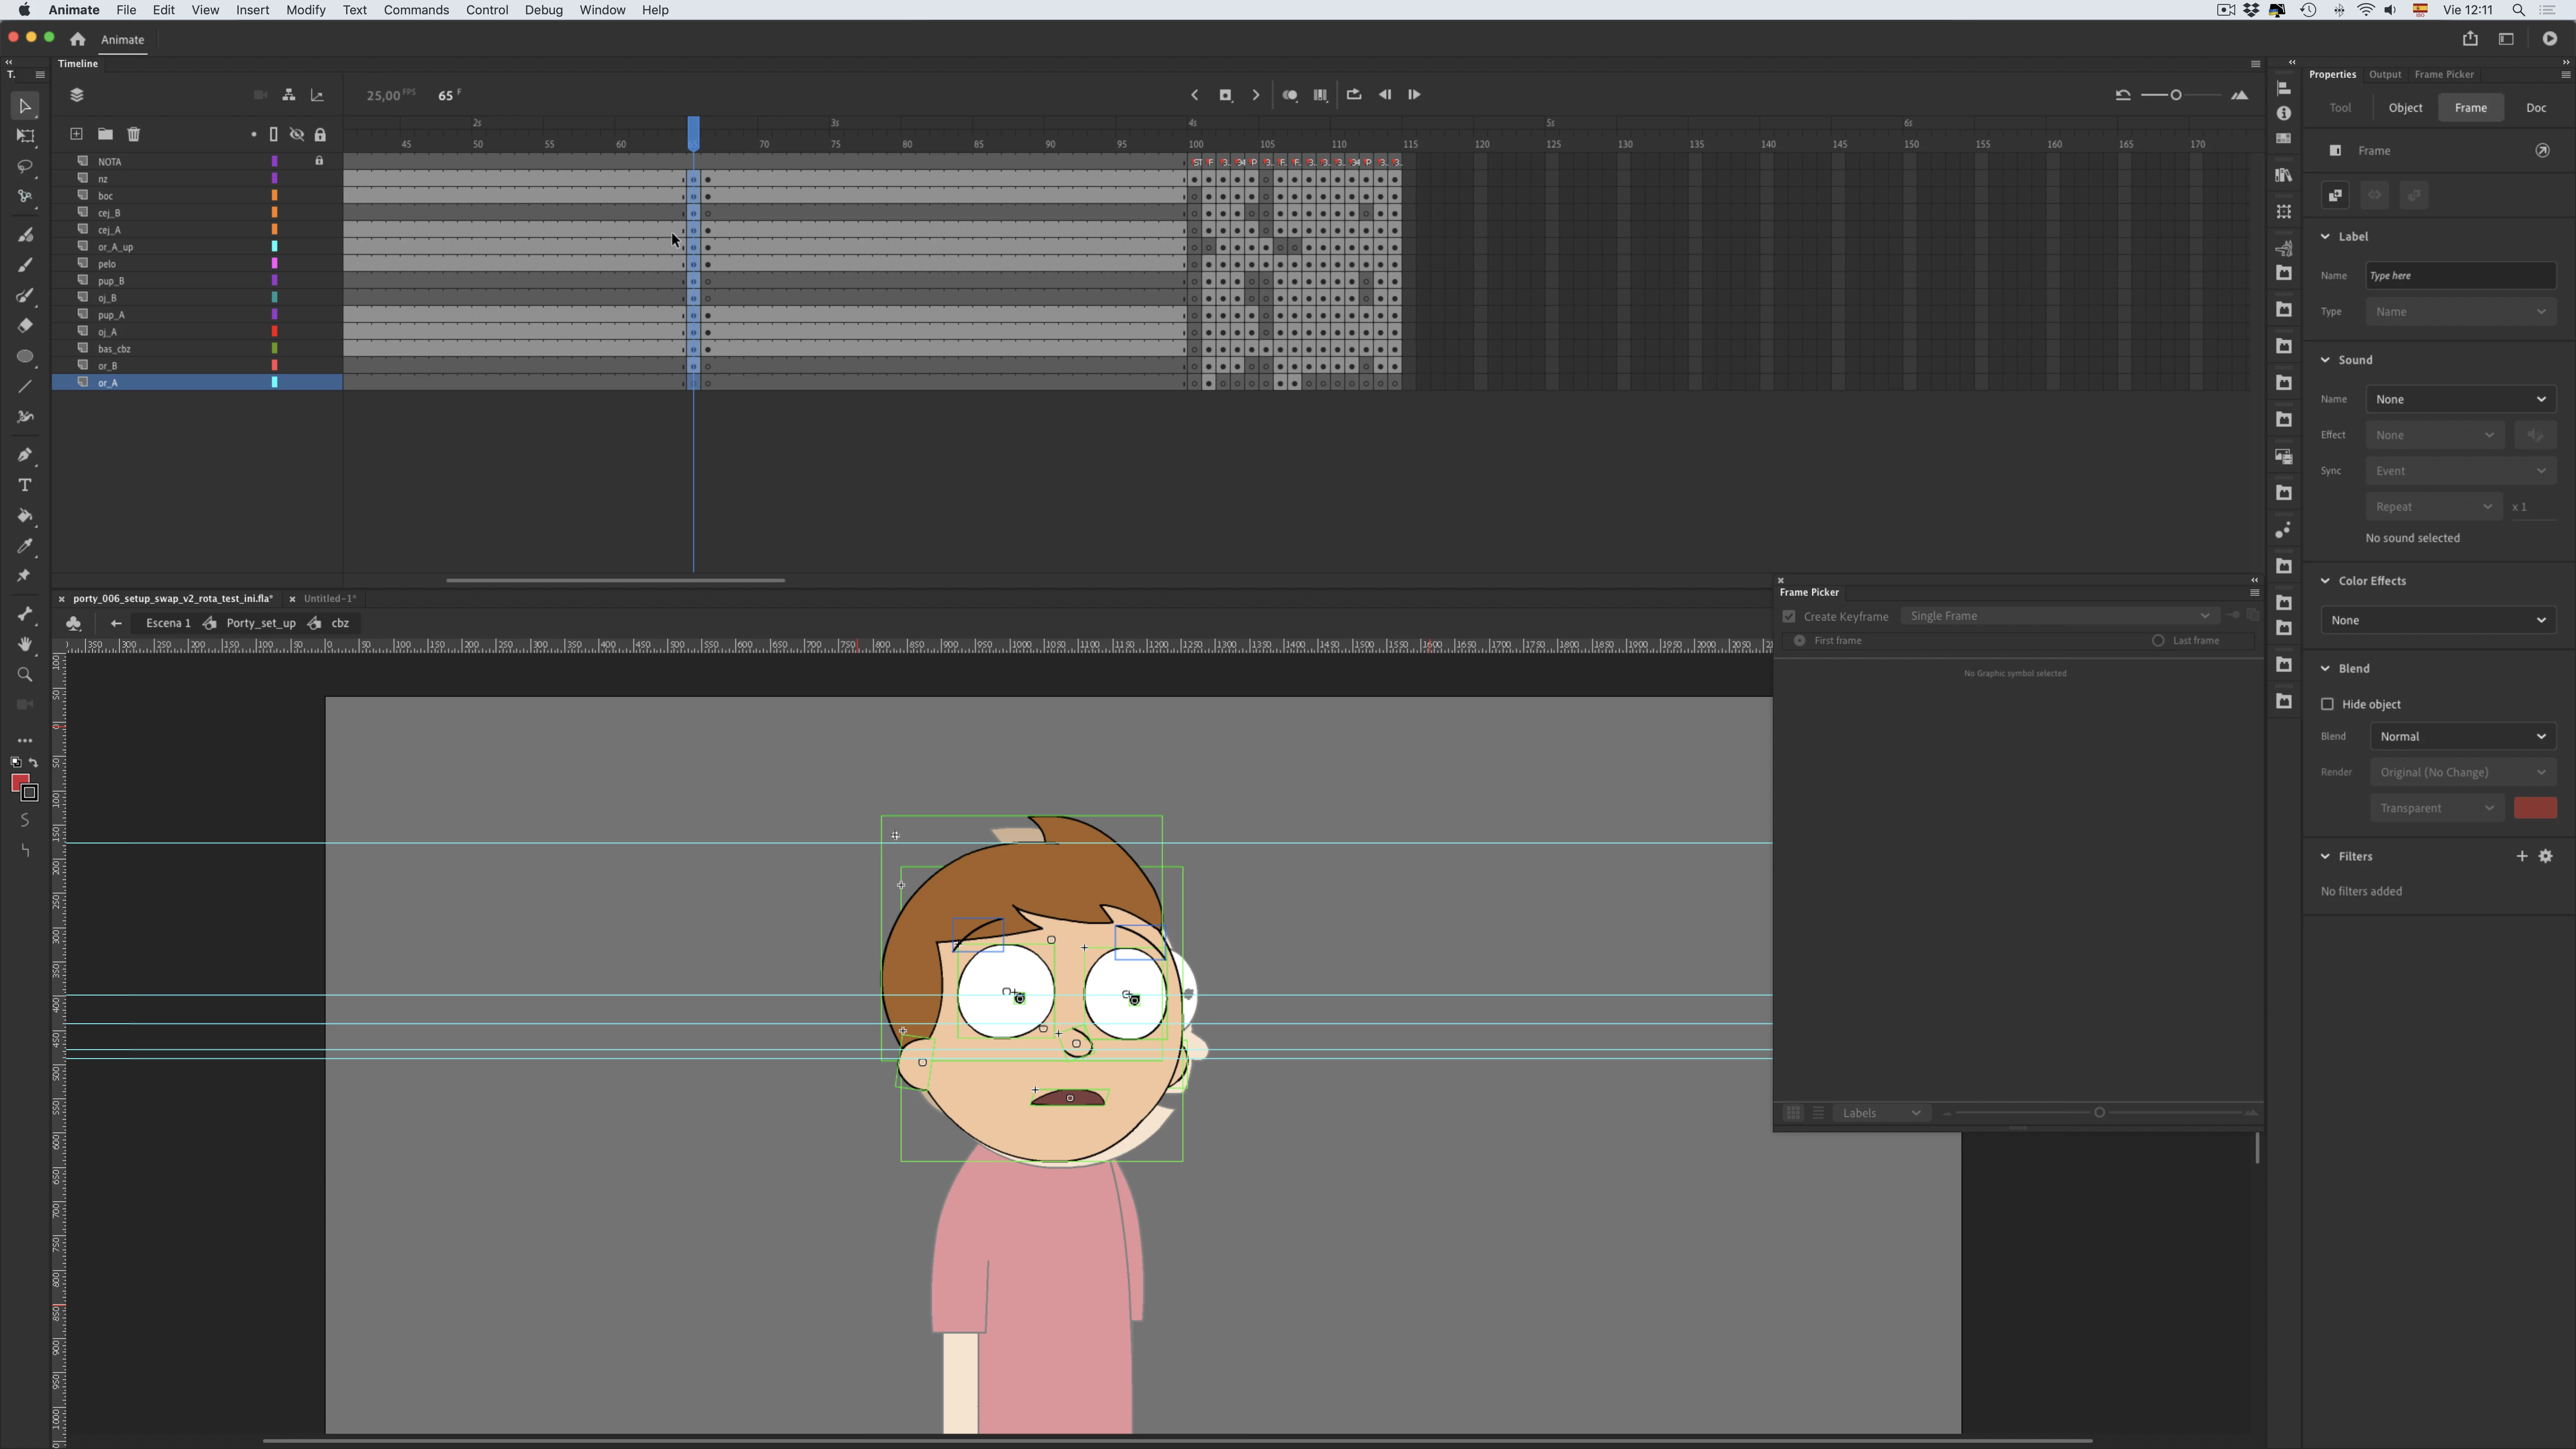Click the red transparent color swatch
The image size is (2576, 1449).
point(2534,808)
